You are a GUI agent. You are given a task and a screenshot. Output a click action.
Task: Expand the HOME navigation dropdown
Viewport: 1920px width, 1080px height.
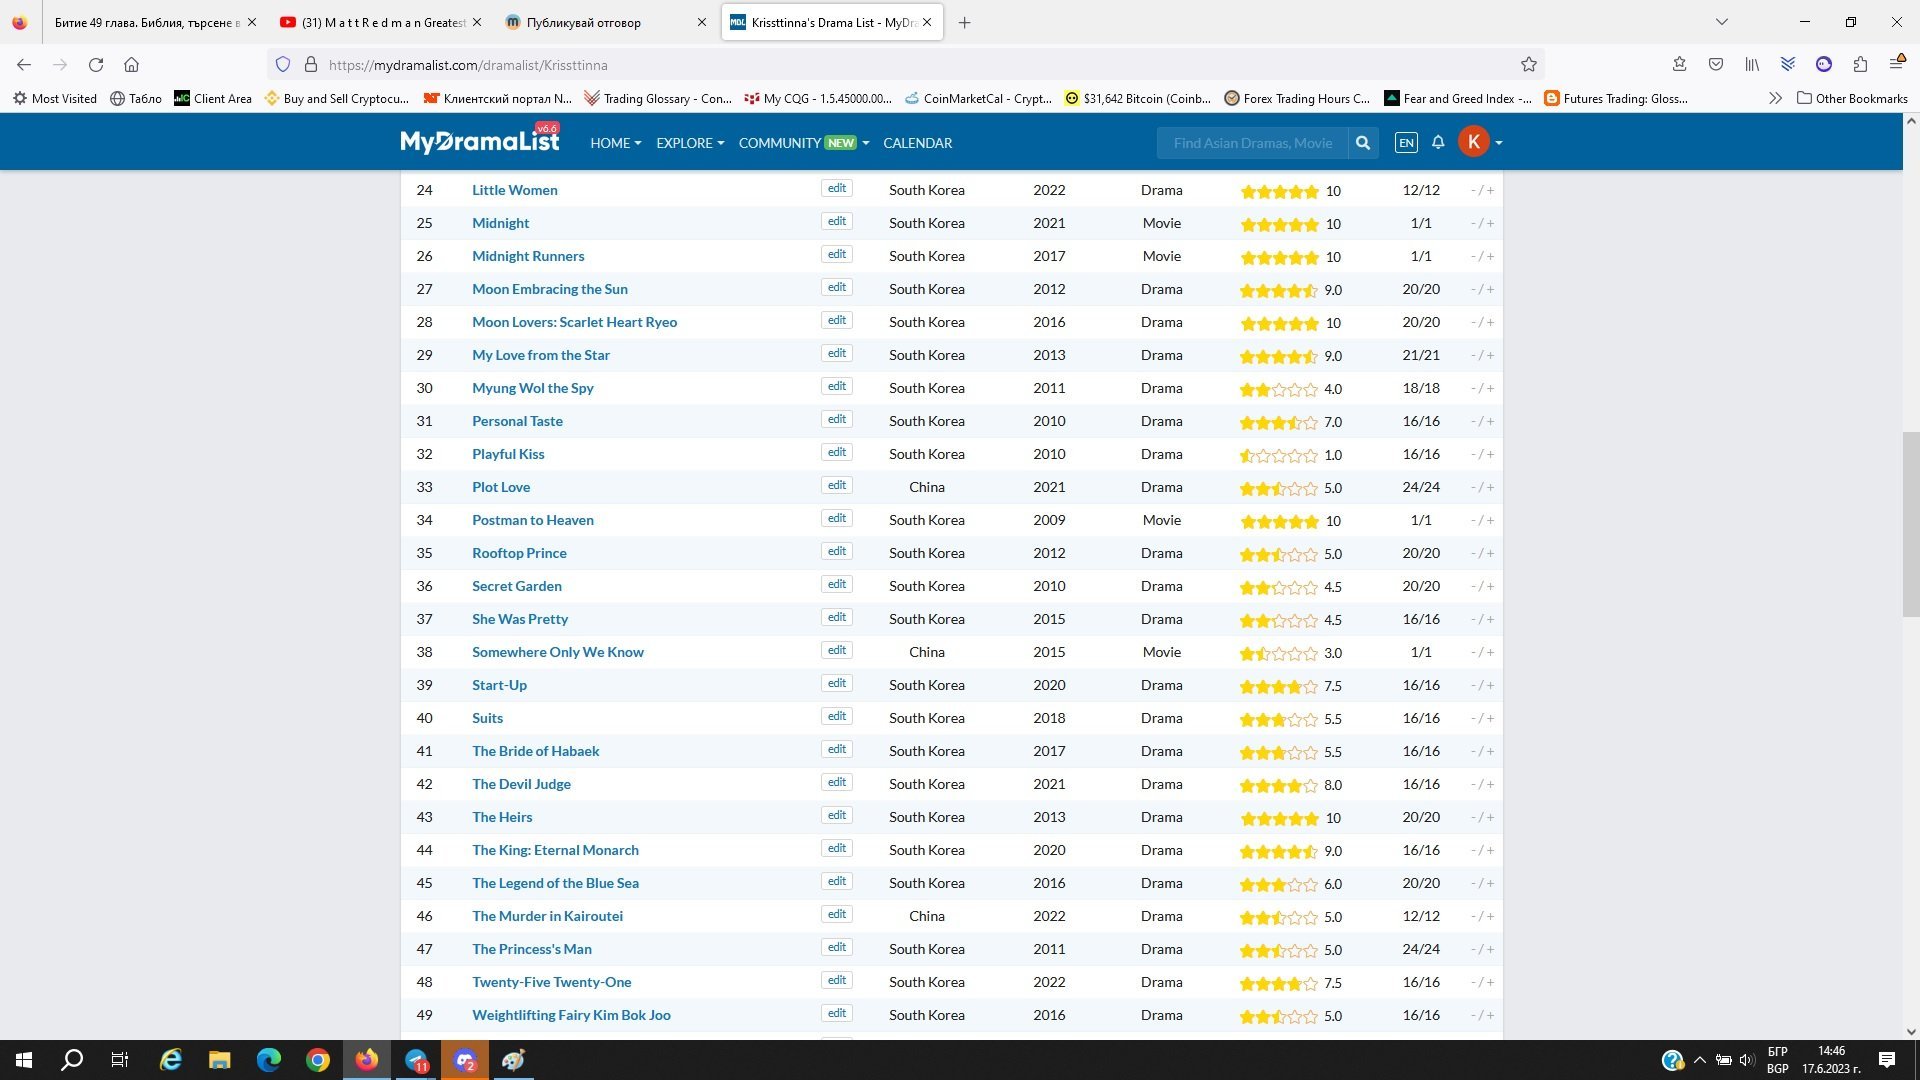click(x=615, y=143)
